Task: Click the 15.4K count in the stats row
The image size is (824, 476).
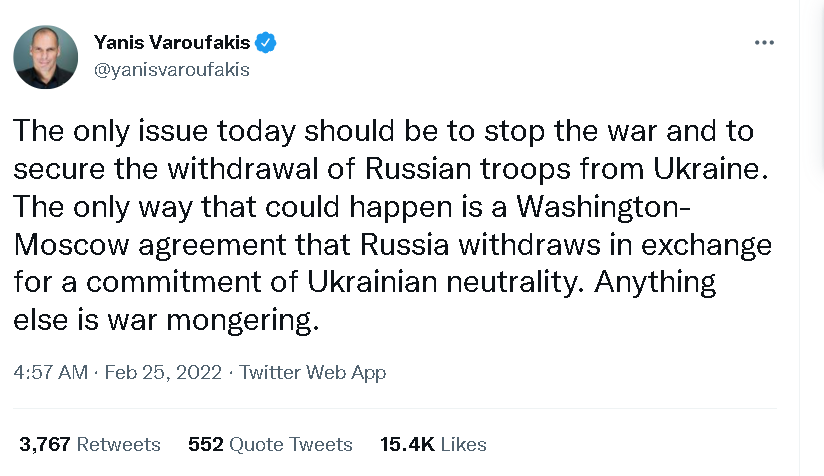Action: tap(407, 444)
